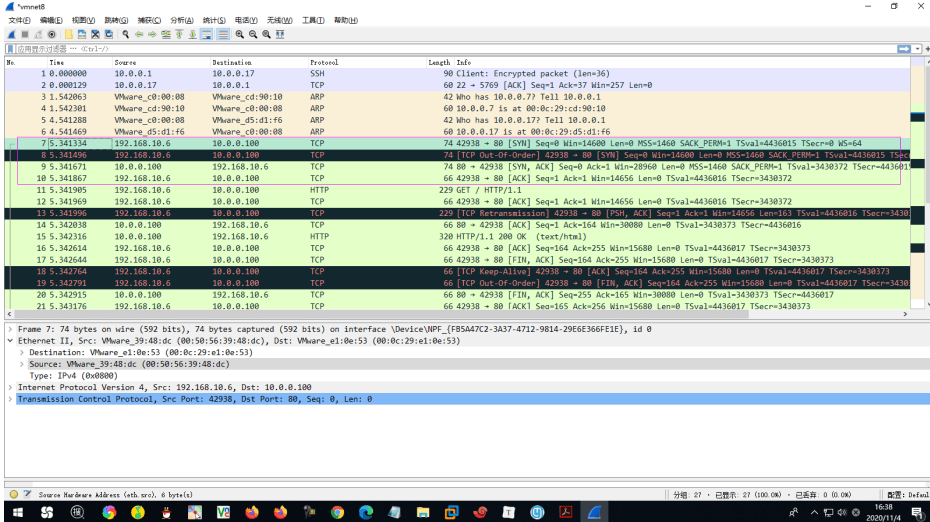This screenshot has width=930, height=522.
Task: Reset text zoom to normal size
Action: coord(267,34)
